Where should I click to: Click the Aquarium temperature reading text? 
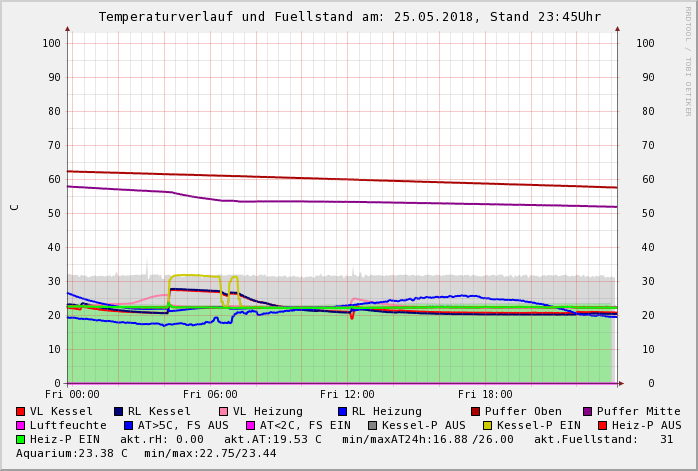(72, 454)
